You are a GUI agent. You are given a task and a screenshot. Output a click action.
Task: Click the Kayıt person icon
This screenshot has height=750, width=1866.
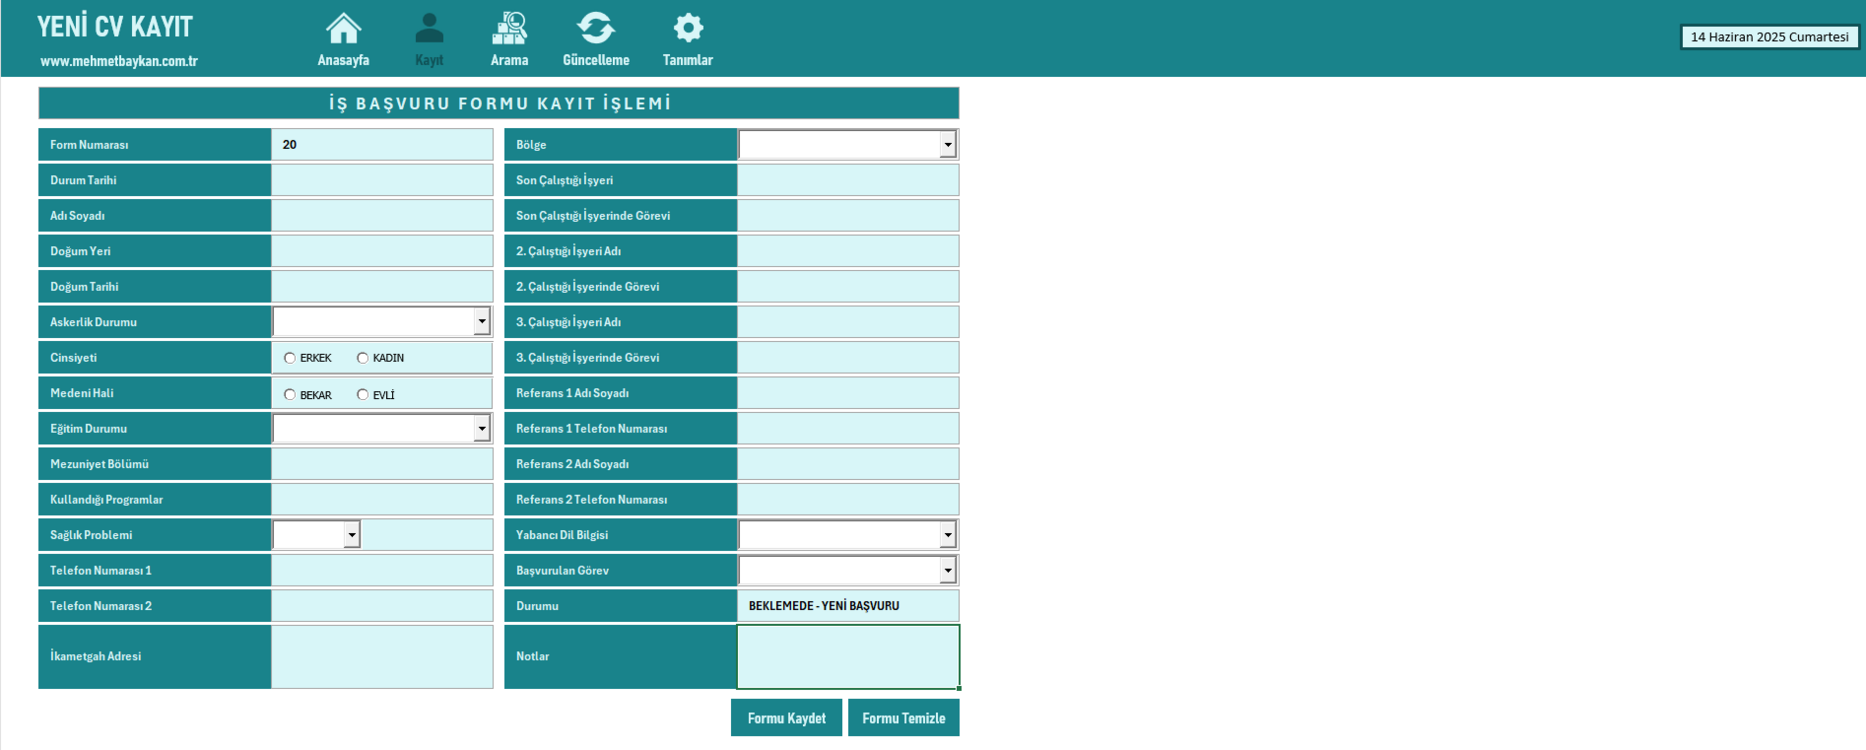[429, 28]
